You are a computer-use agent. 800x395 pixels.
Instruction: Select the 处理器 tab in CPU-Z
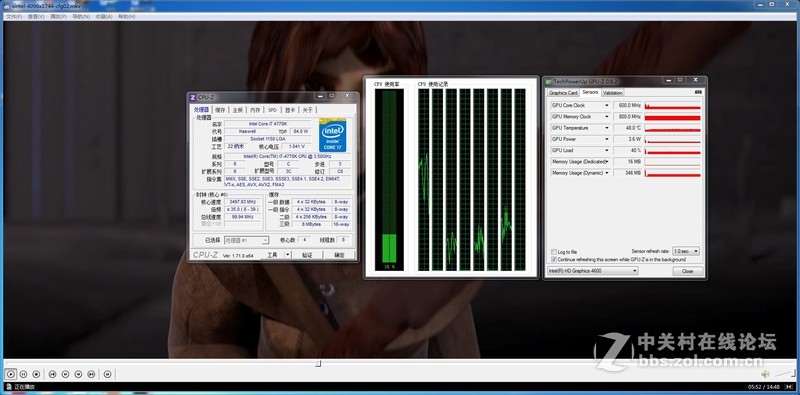pos(202,110)
